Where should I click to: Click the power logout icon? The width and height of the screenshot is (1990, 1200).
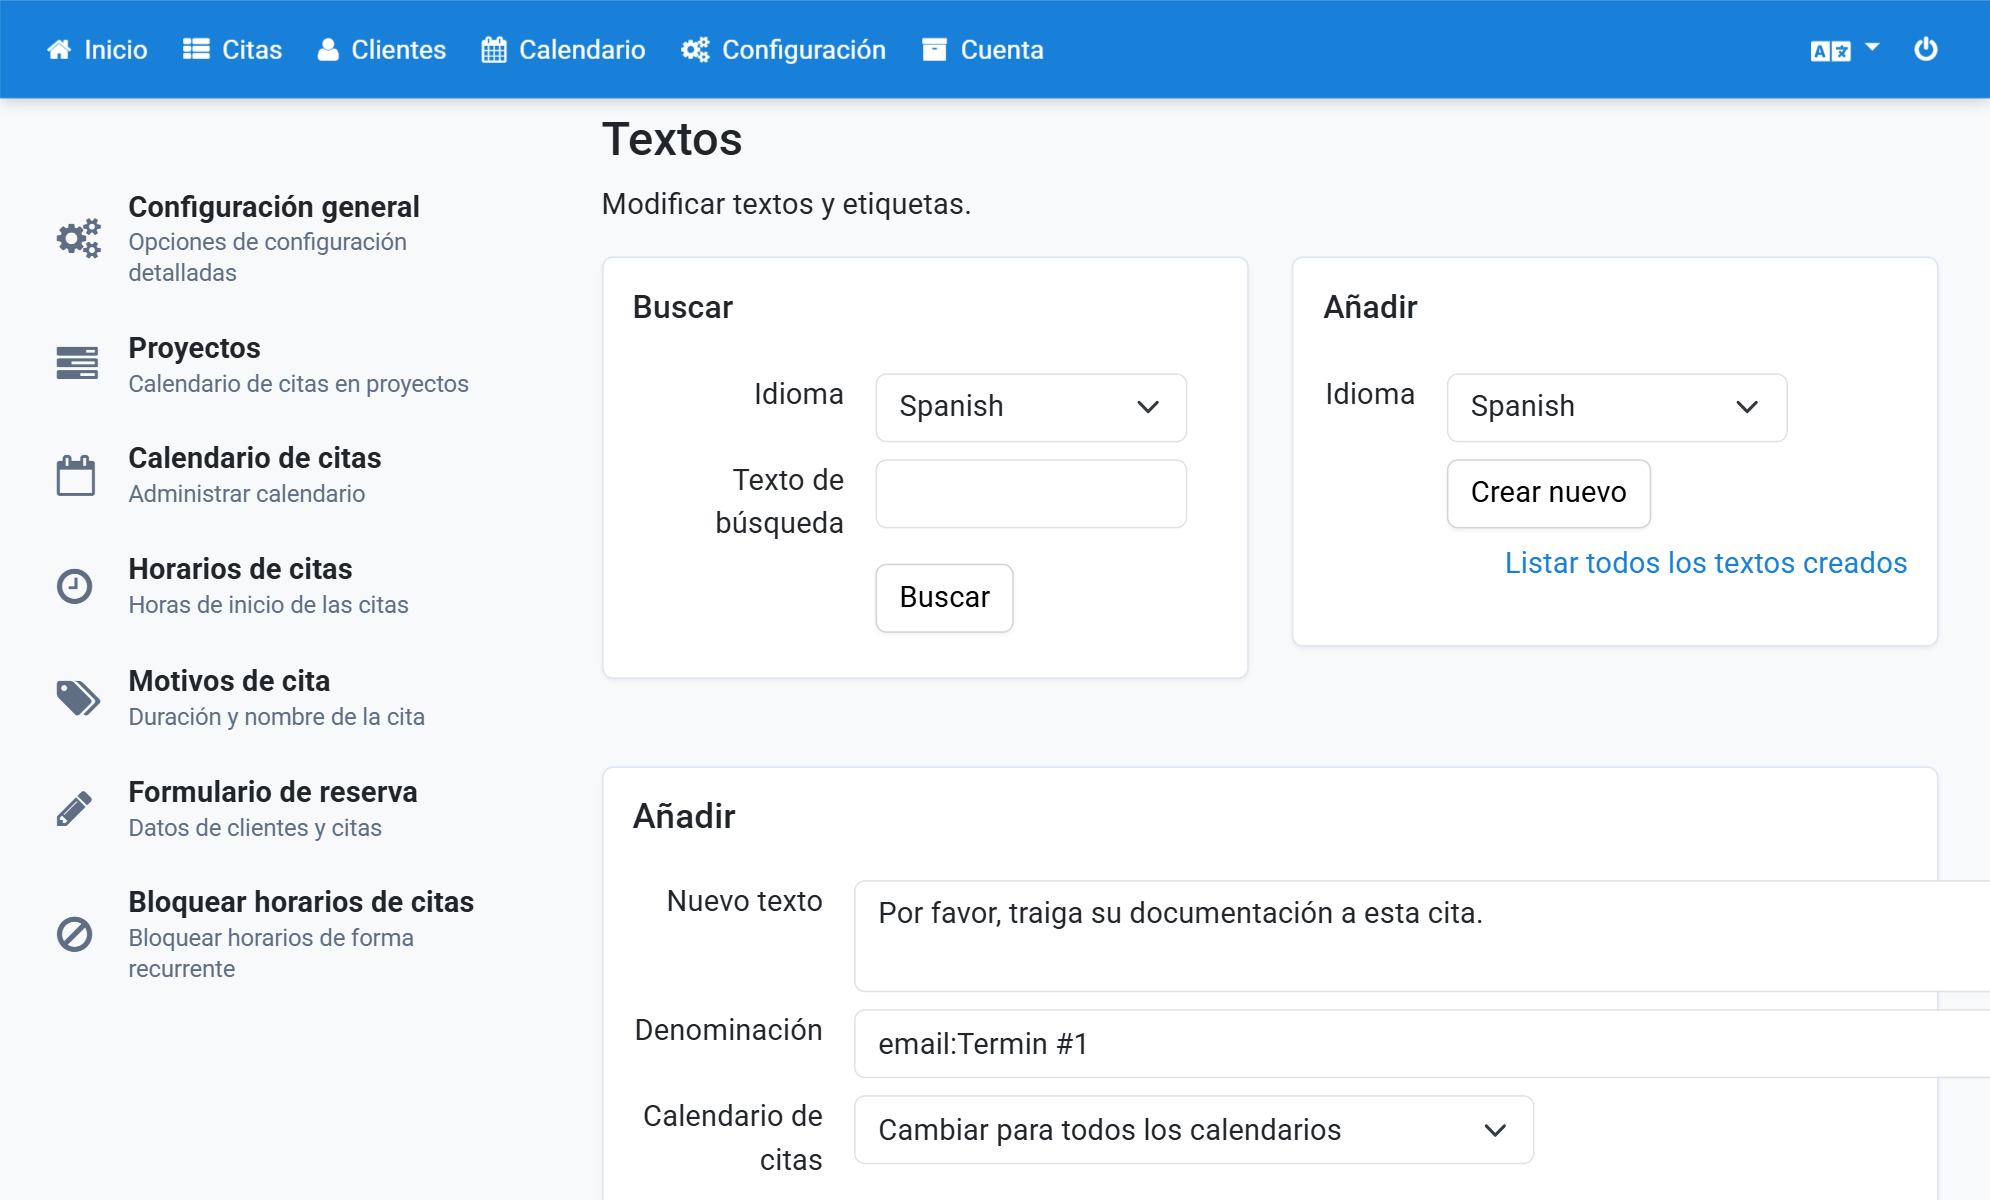[1926, 49]
